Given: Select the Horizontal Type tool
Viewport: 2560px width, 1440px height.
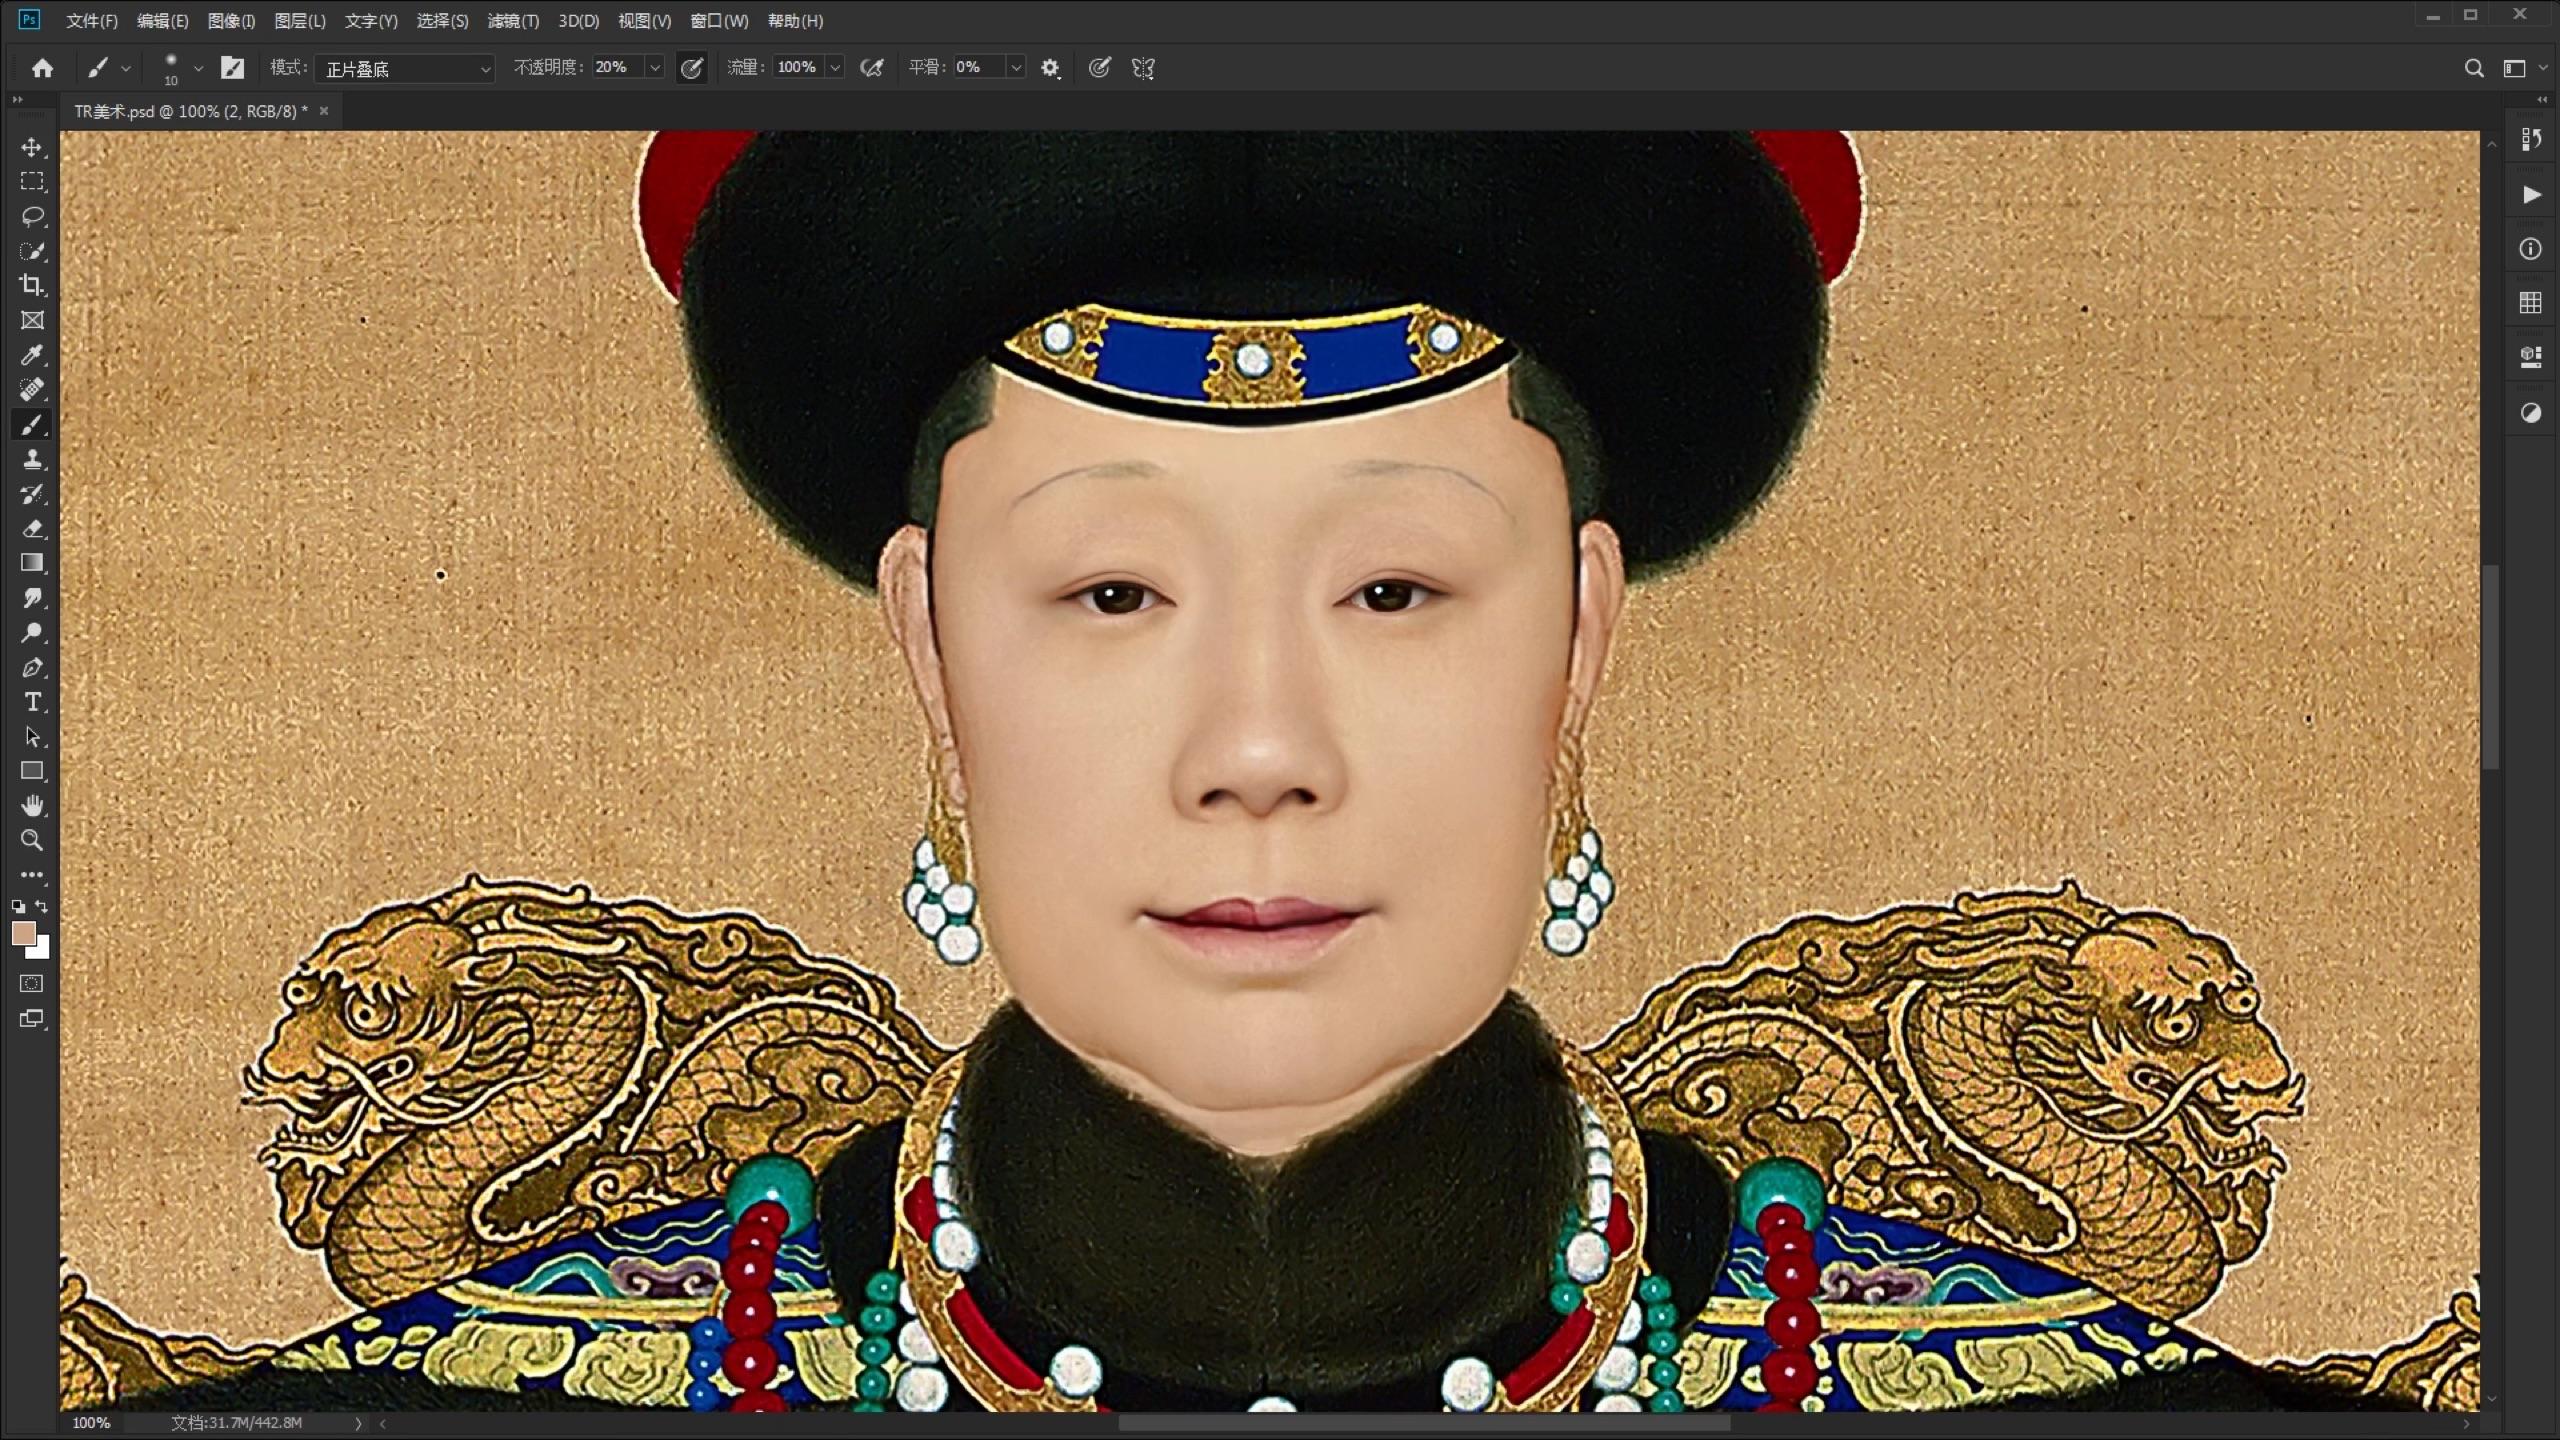Looking at the screenshot, I should (x=32, y=702).
